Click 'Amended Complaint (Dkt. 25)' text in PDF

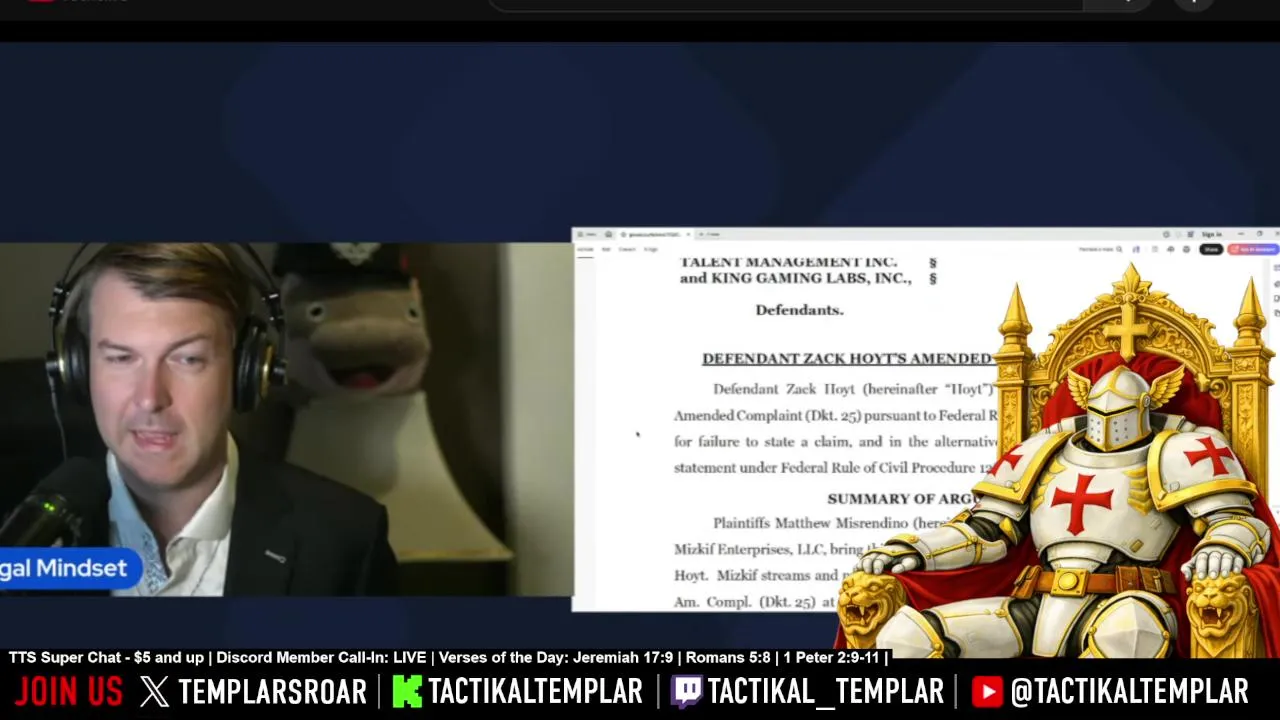(766, 415)
